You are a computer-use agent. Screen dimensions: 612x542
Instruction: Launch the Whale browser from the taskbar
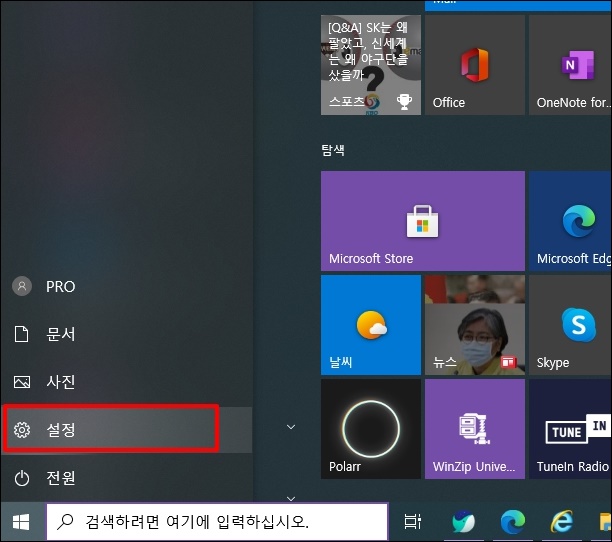click(463, 522)
